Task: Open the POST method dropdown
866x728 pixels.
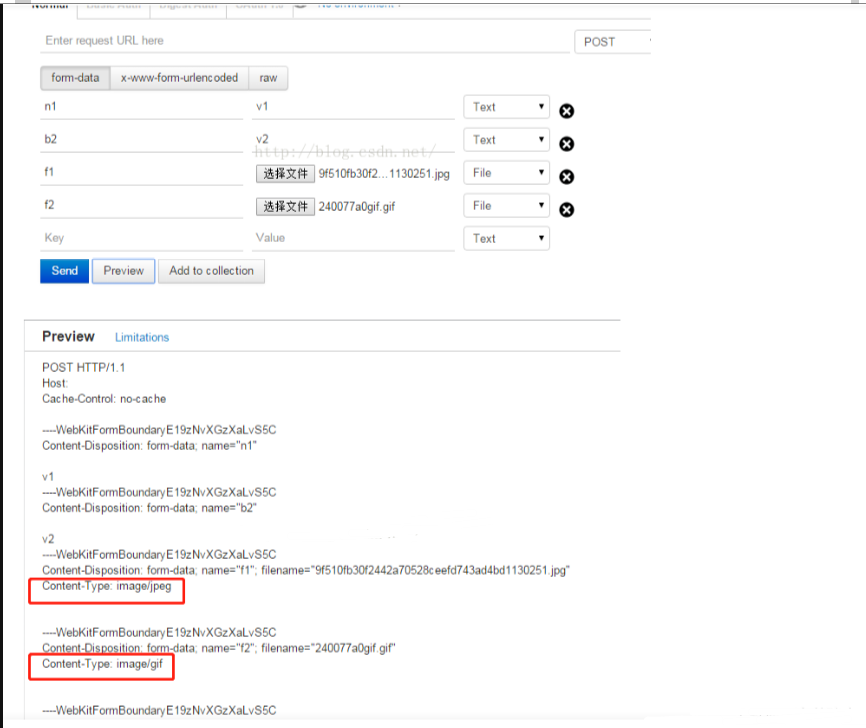Action: [x=607, y=42]
